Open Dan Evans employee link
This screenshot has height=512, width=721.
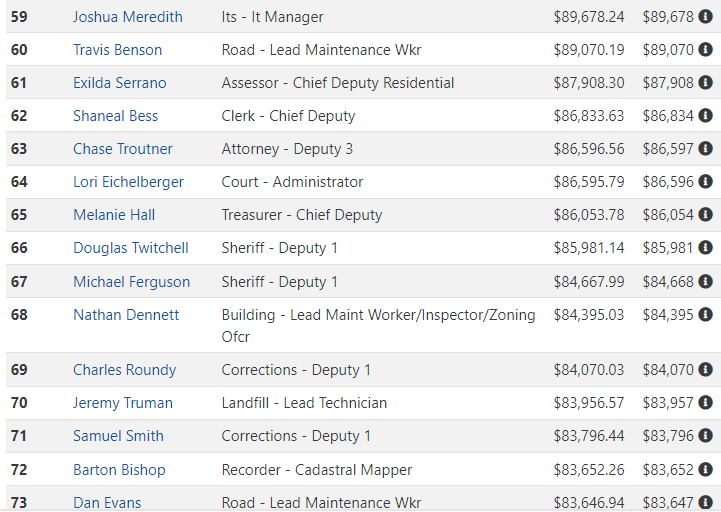[107, 502]
